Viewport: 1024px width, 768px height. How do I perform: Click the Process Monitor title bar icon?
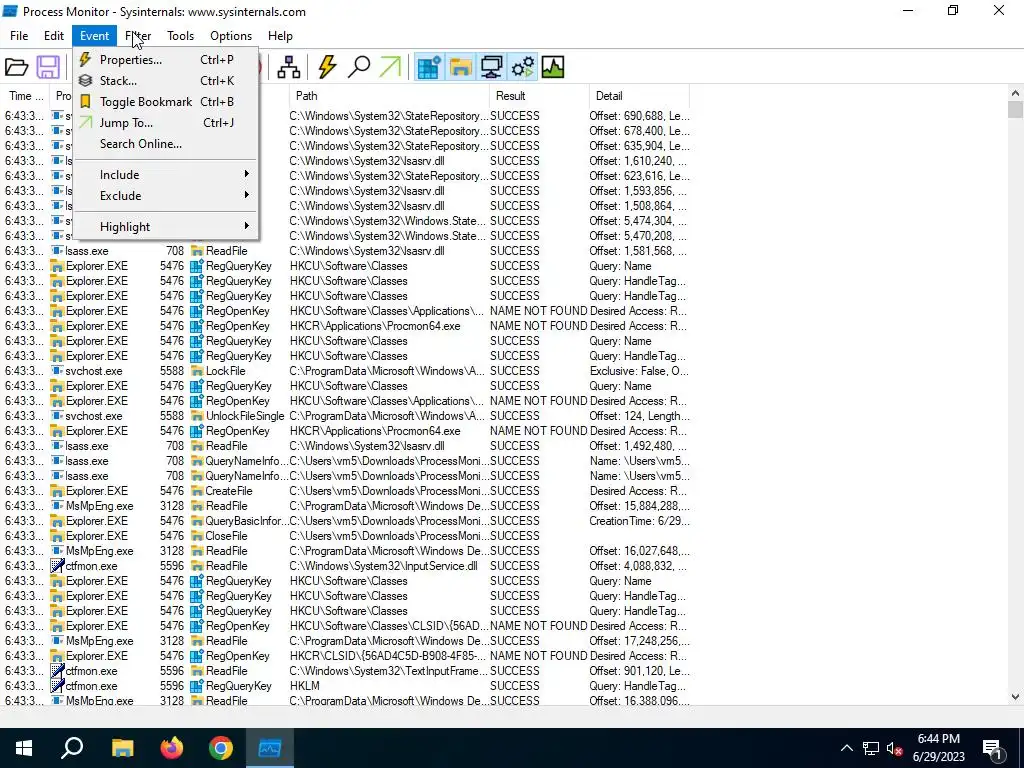(x=10, y=11)
